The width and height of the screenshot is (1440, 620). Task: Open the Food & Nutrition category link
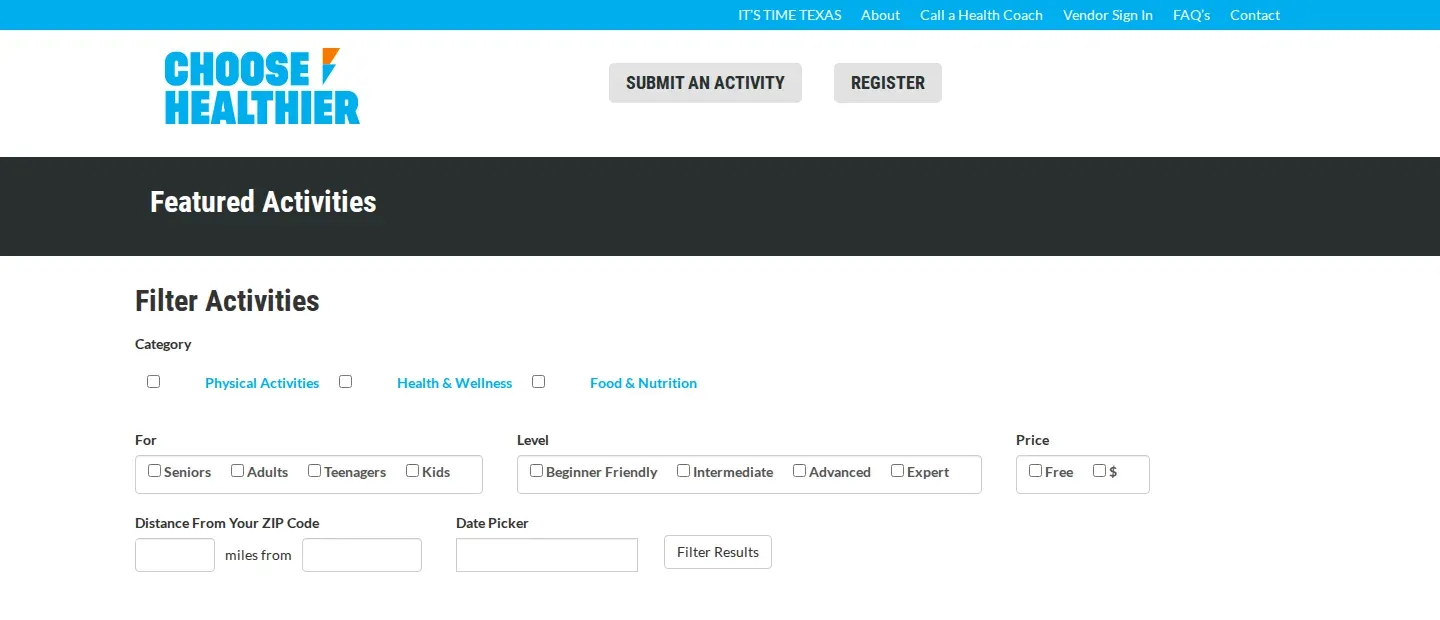[x=643, y=383]
